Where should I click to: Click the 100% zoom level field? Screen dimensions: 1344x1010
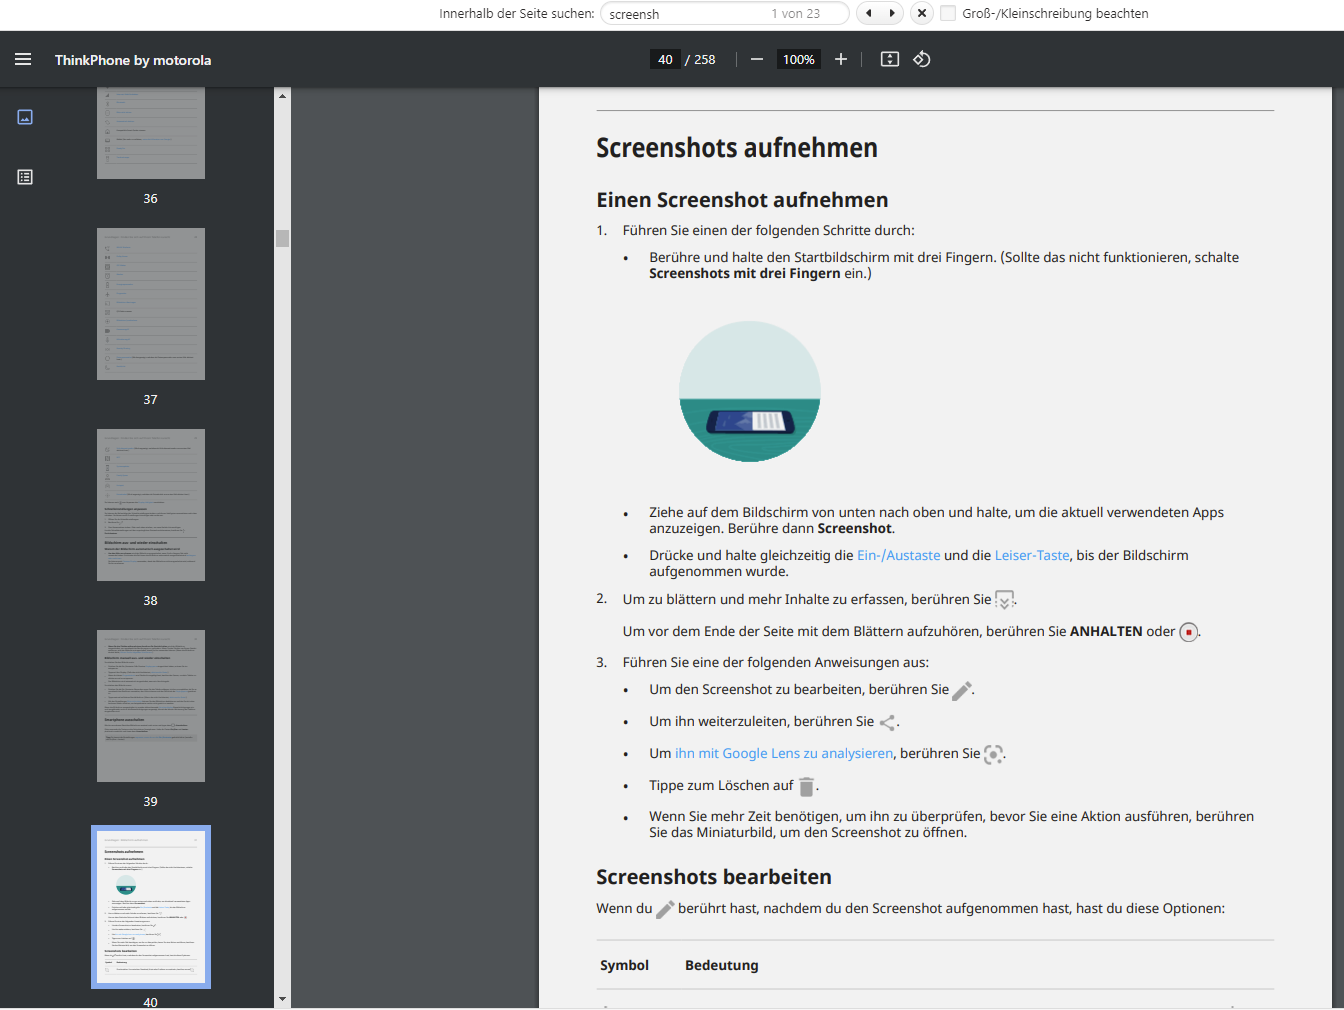pyautogui.click(x=798, y=60)
